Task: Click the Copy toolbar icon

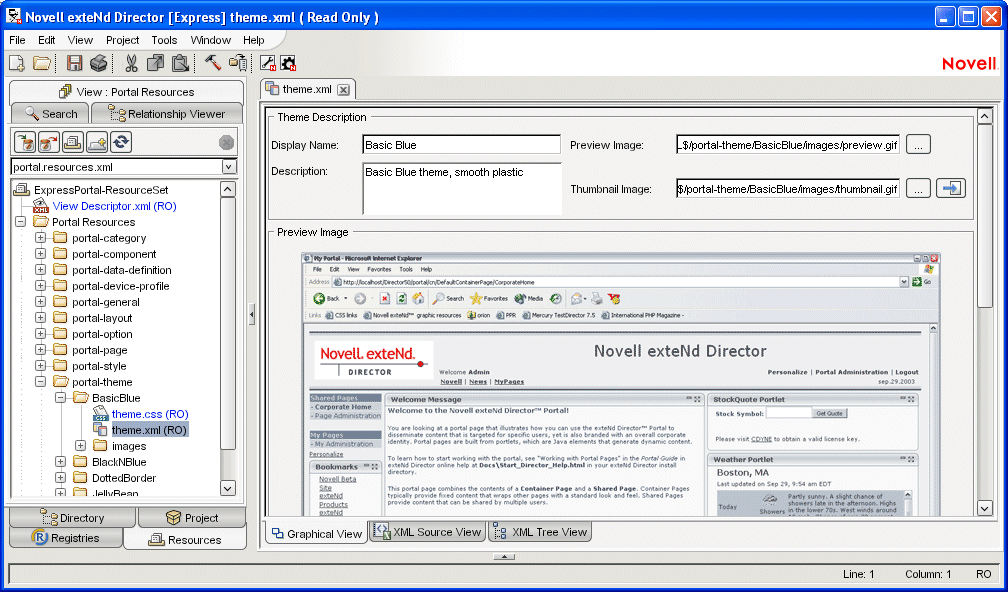Action: (x=156, y=63)
